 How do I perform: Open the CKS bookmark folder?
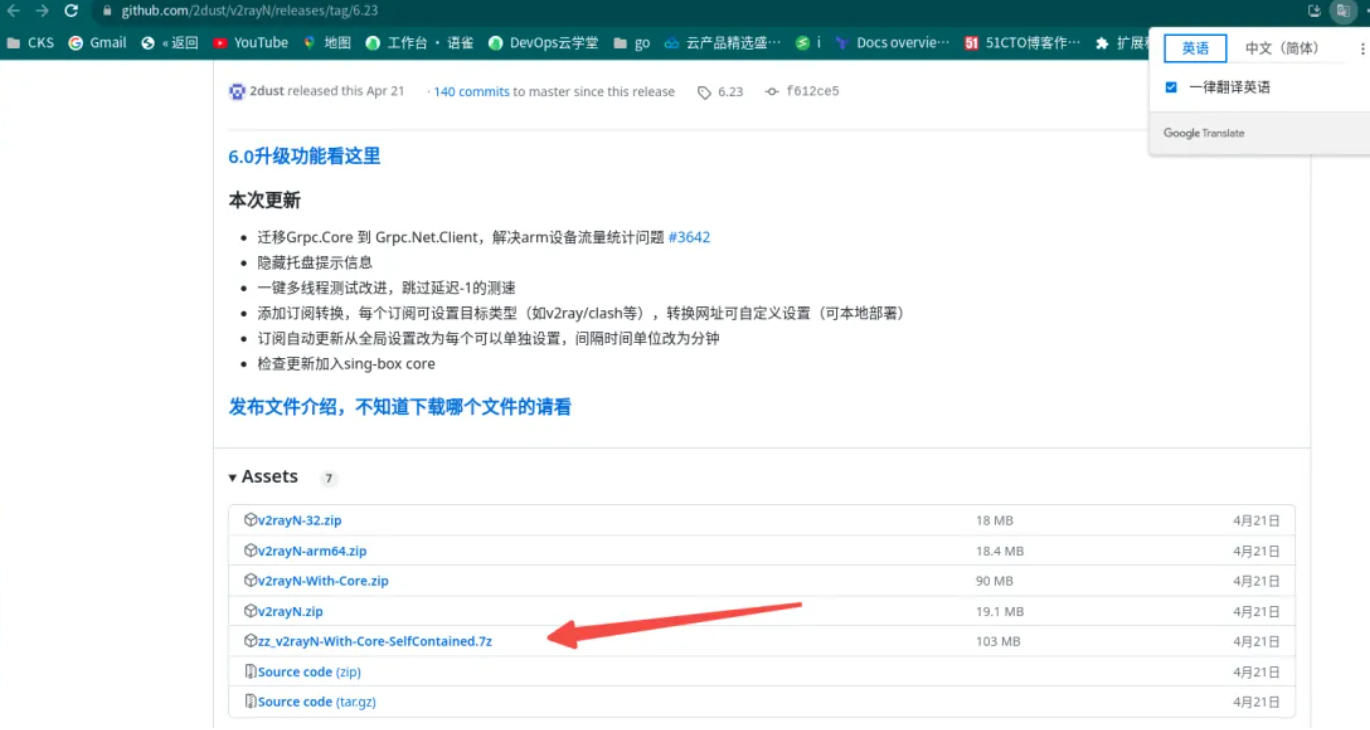30,43
